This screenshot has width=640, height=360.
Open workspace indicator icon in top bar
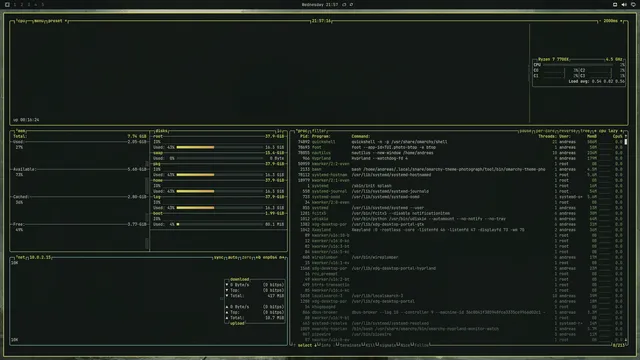[7, 4]
